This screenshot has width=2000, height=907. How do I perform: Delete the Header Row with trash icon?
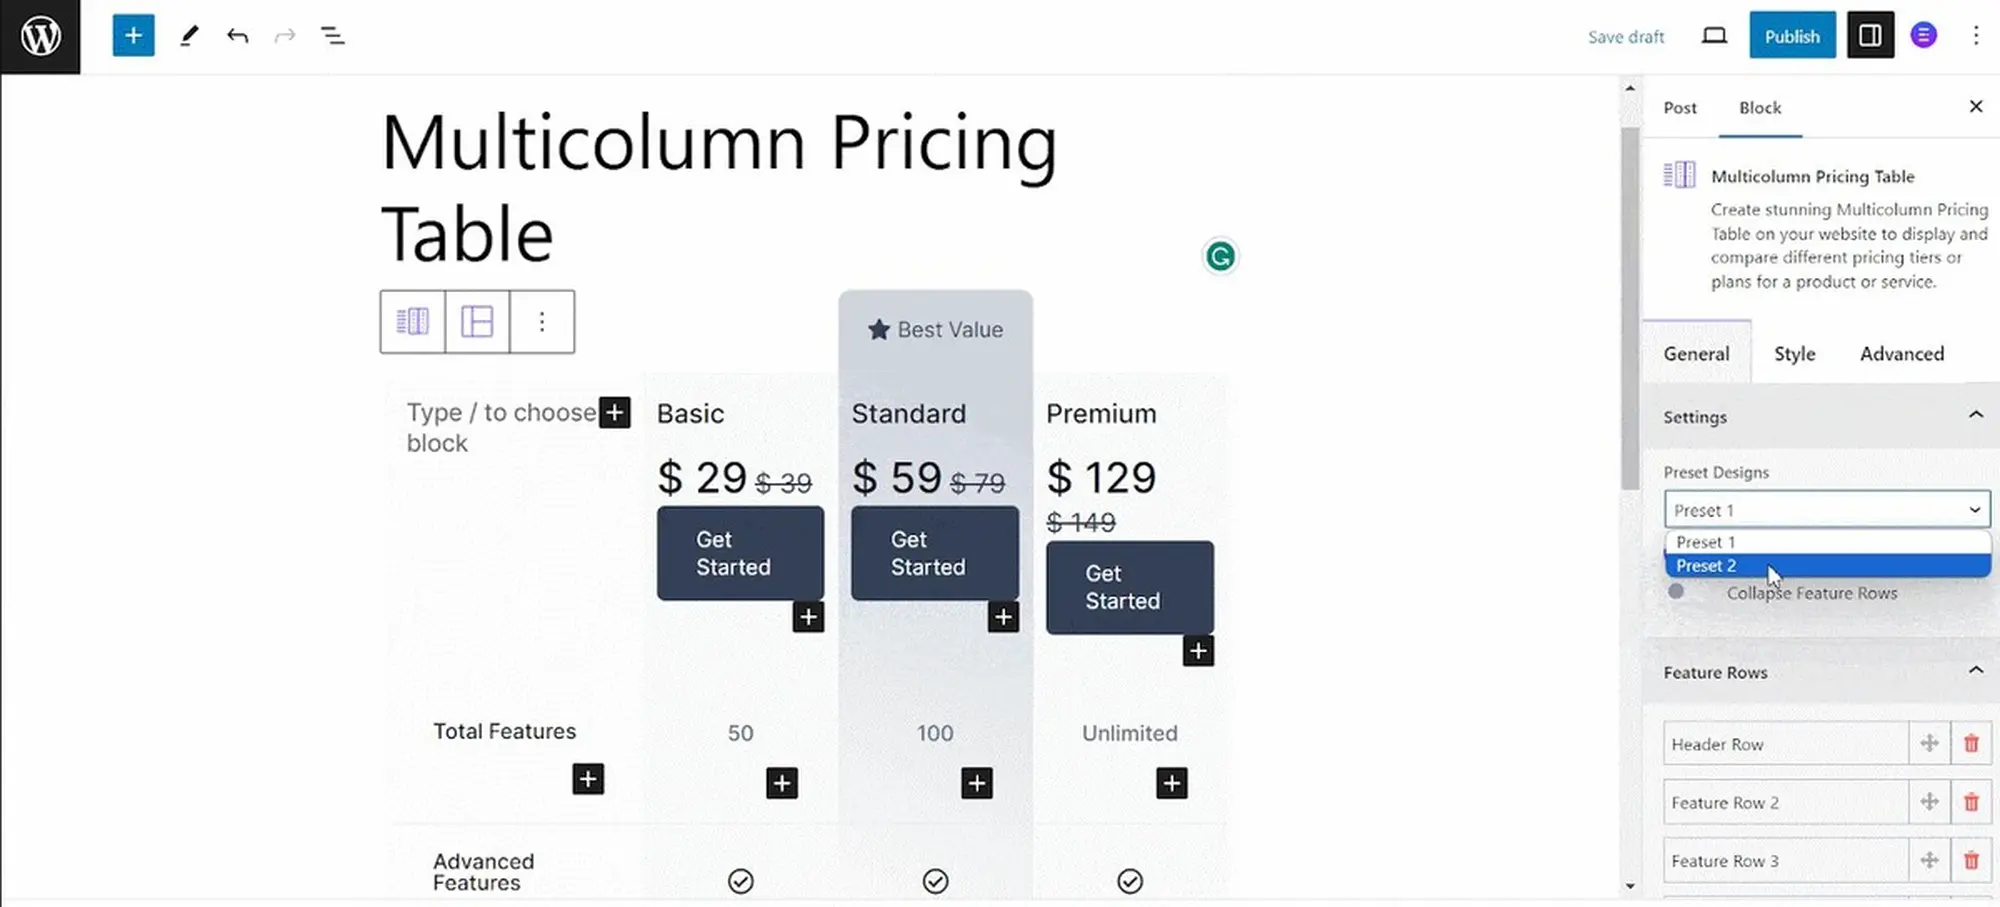pyautogui.click(x=1971, y=744)
